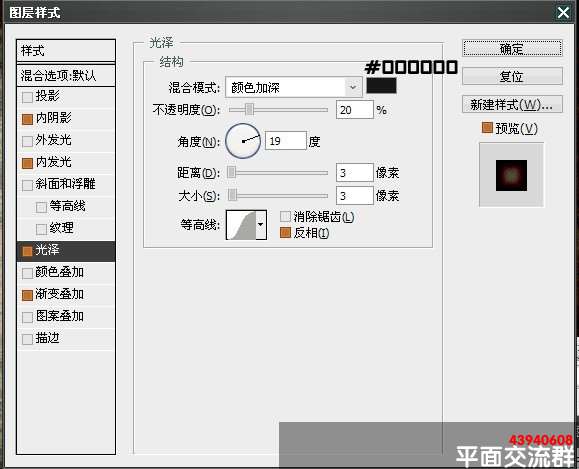Image resolution: width=579 pixels, height=469 pixels.
Task: Enable the 投影 drop shadow checkbox
Action: (27, 97)
